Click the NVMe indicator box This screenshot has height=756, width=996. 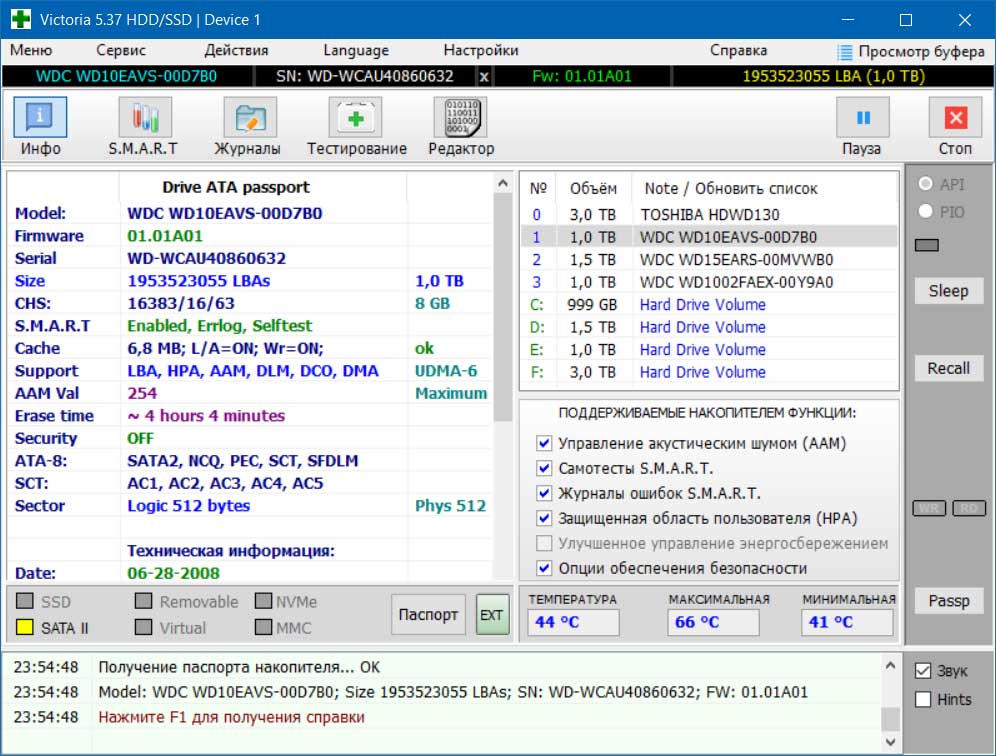point(263,601)
